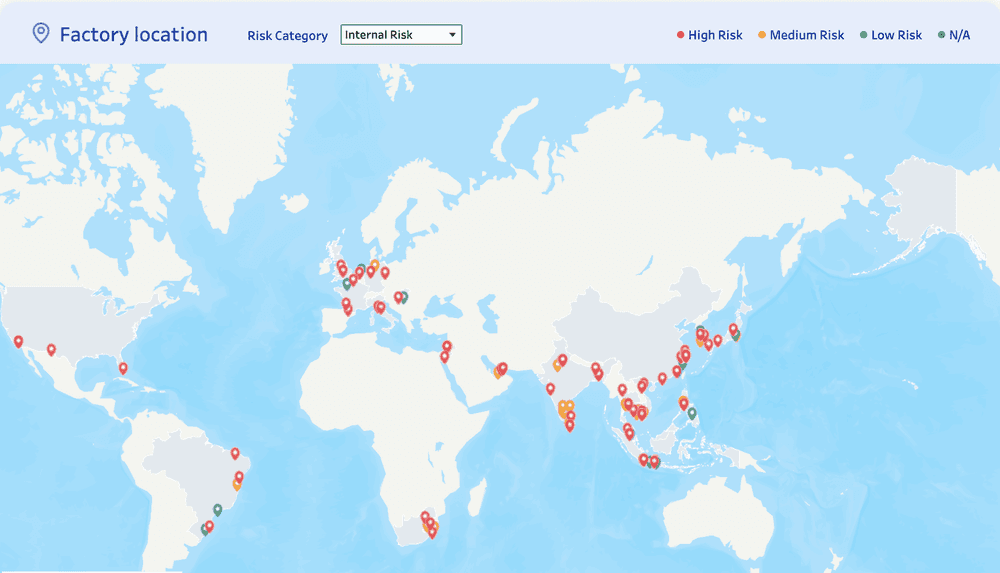Click the map pin icon beside Factory location
Image resolution: width=1000 pixels, height=573 pixels.
(41, 33)
